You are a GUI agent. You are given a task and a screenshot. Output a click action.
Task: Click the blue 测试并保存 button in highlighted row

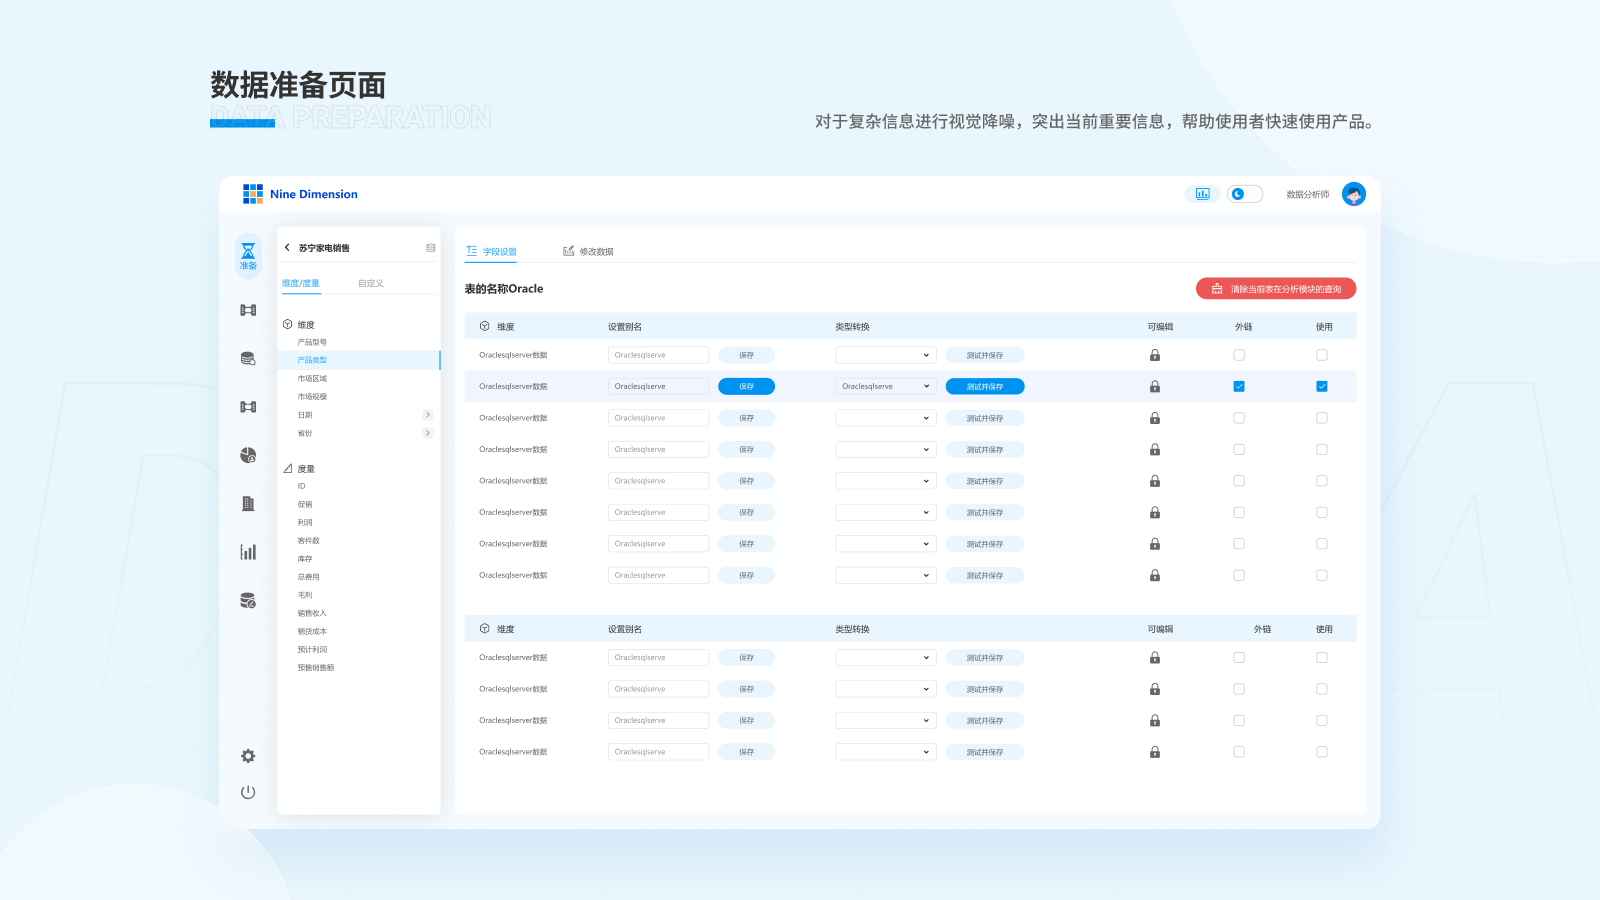tap(984, 386)
